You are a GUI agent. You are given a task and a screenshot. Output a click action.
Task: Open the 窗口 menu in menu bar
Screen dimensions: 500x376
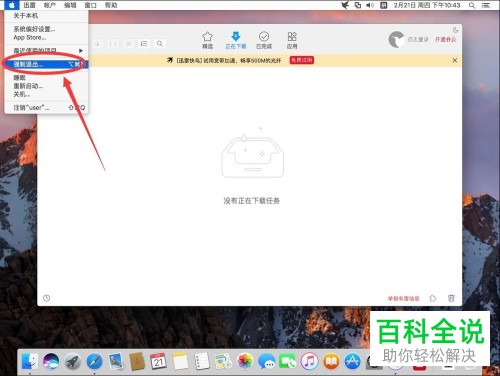click(x=90, y=5)
